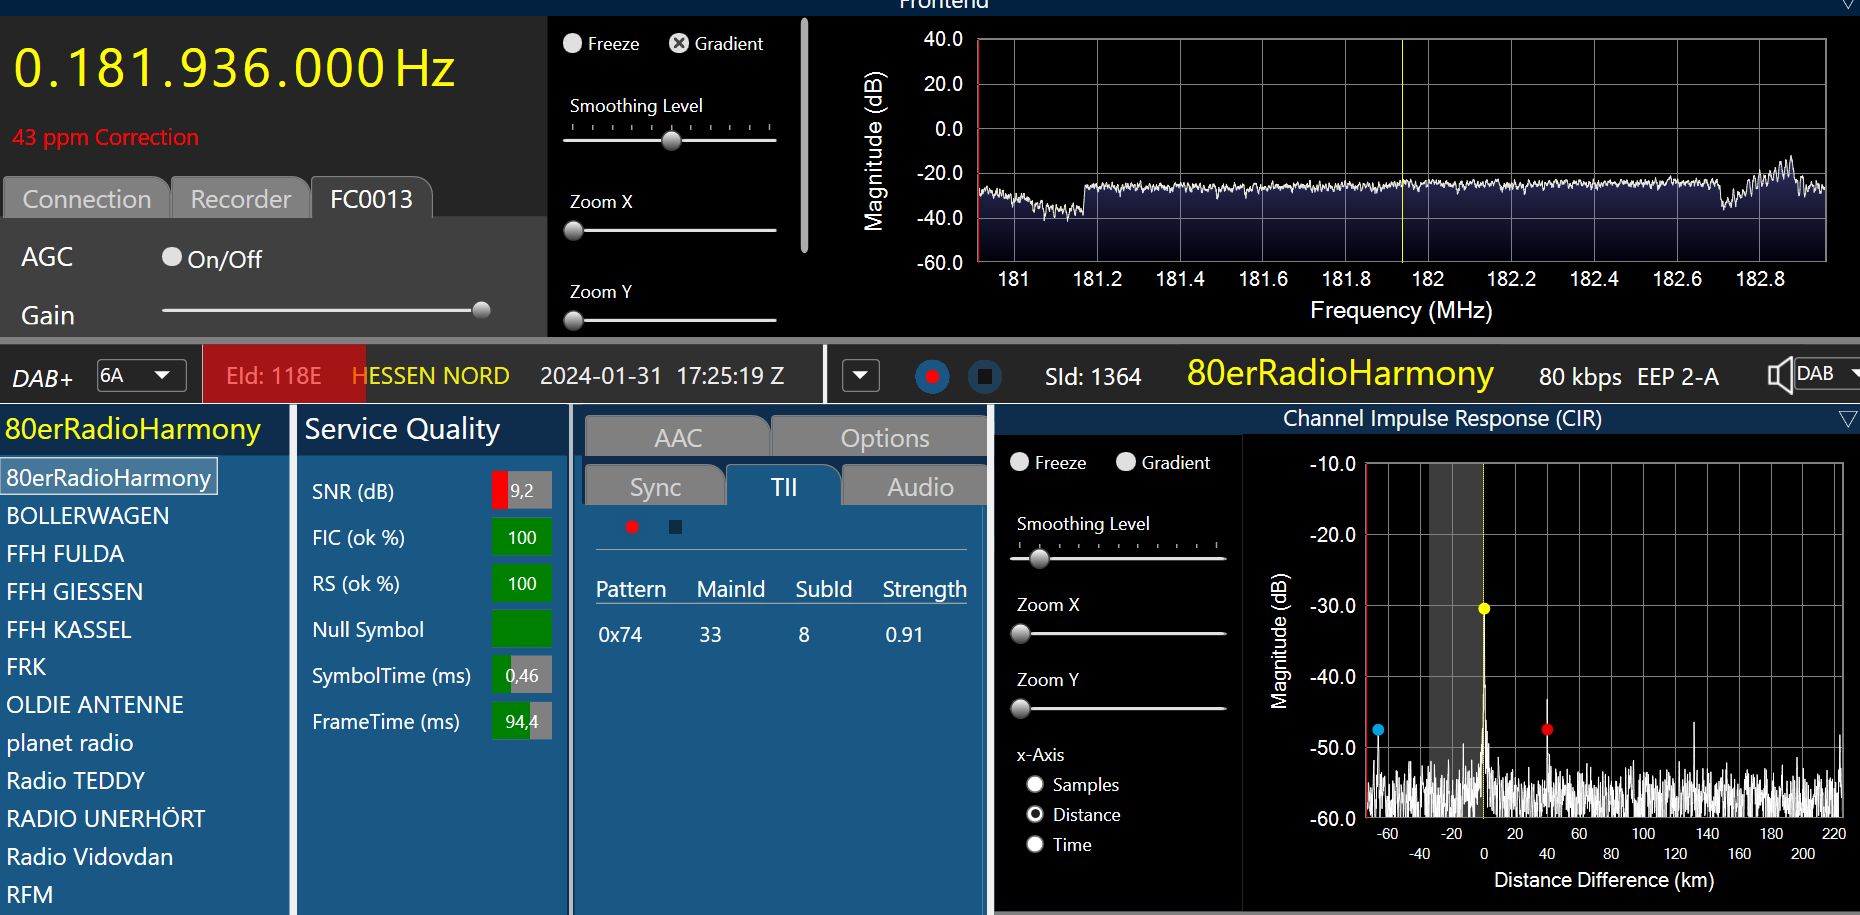Image resolution: width=1860 pixels, height=915 pixels.
Task: Collapse the Channel Impulse Response panel triangle
Action: (1847, 419)
